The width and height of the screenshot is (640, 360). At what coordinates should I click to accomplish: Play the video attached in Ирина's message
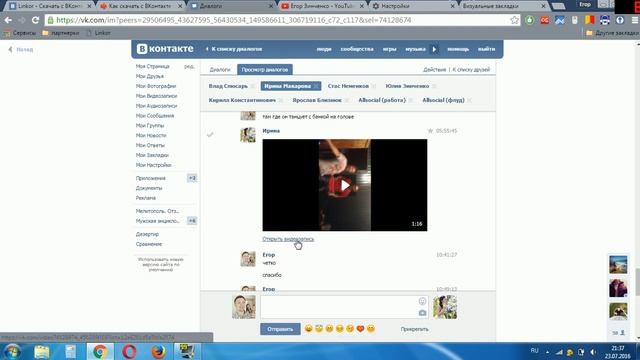(345, 185)
